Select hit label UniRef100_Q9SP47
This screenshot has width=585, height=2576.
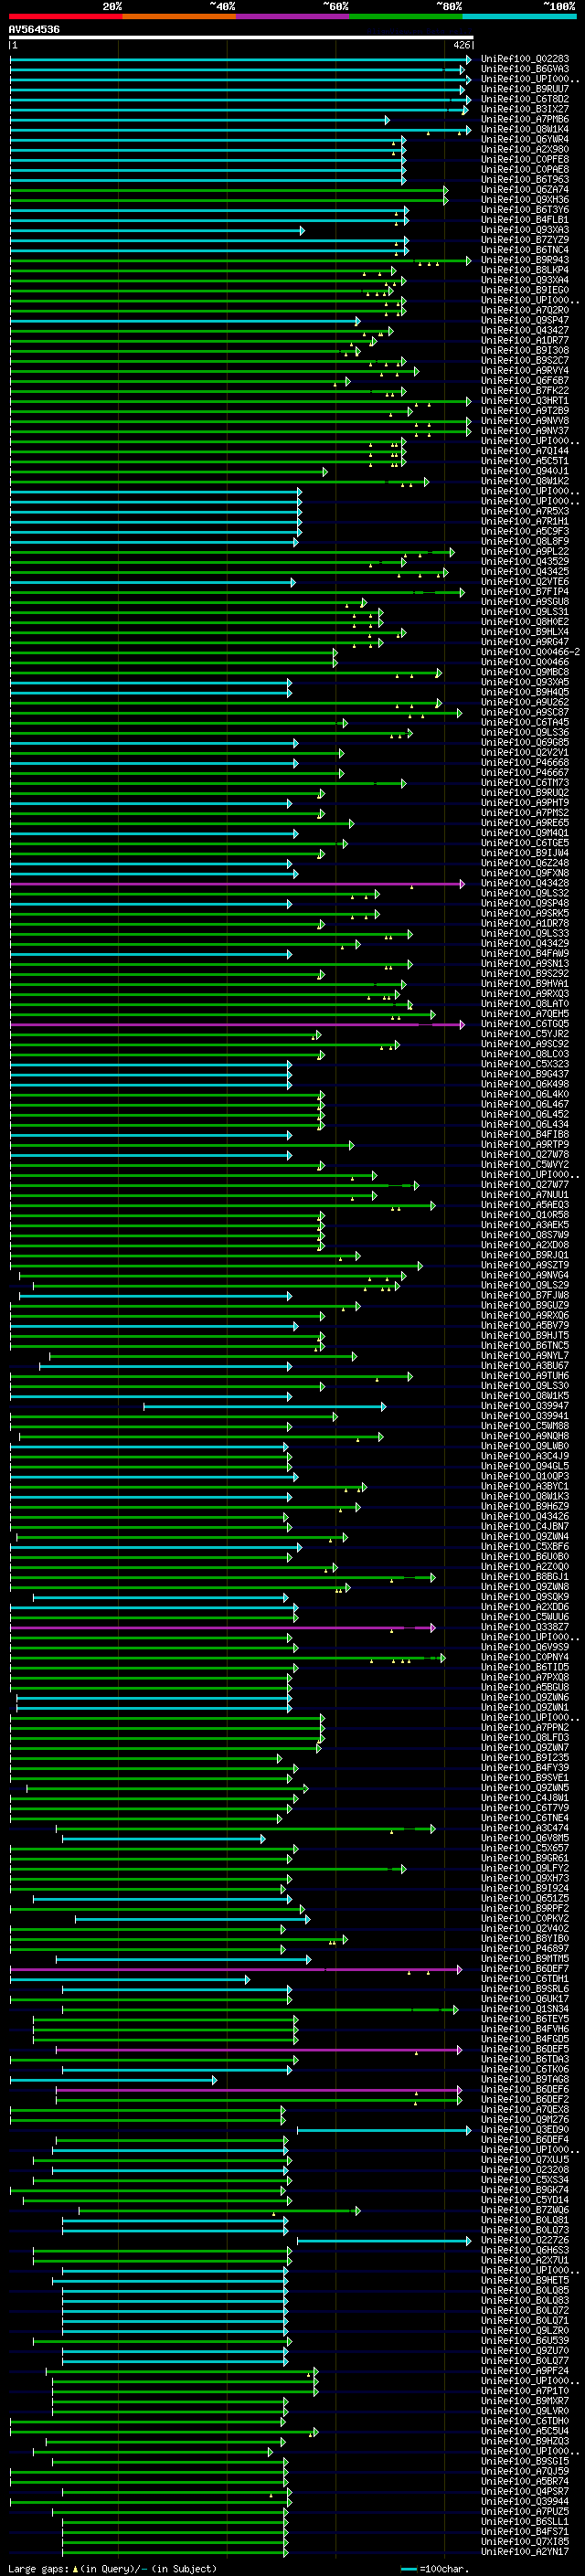coord(525,320)
